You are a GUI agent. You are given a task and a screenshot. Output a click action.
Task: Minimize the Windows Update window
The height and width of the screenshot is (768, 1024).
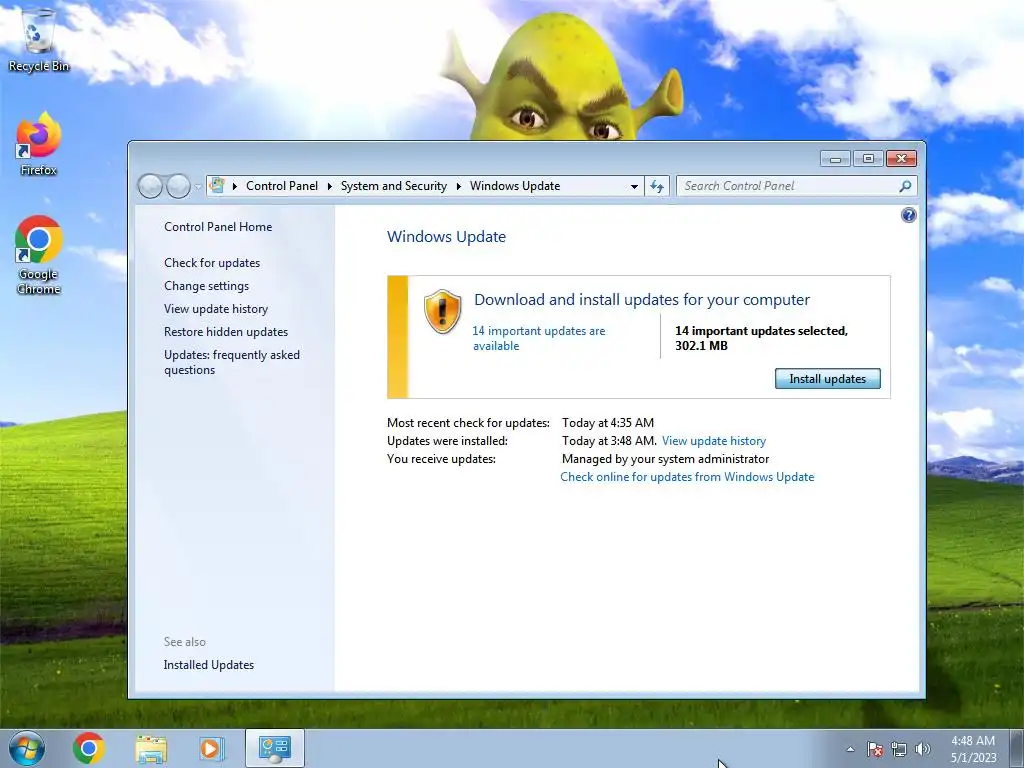point(835,159)
